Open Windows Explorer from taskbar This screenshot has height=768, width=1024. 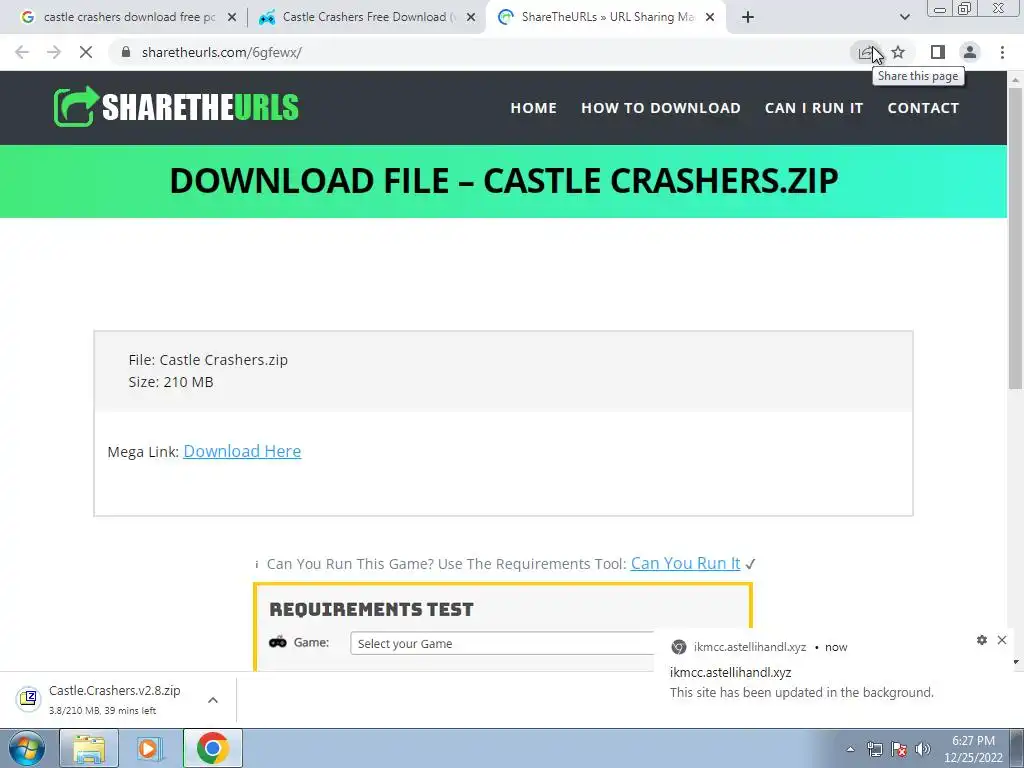point(89,748)
